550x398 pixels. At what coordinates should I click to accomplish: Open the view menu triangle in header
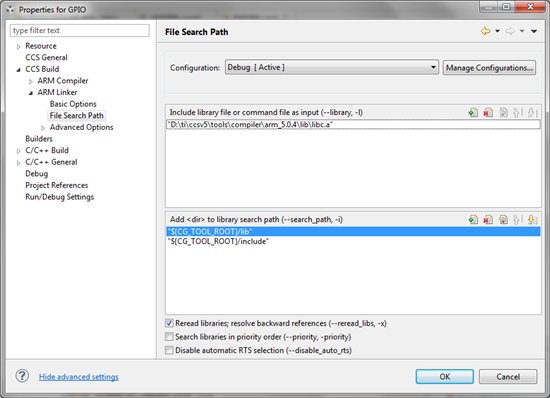tap(534, 31)
